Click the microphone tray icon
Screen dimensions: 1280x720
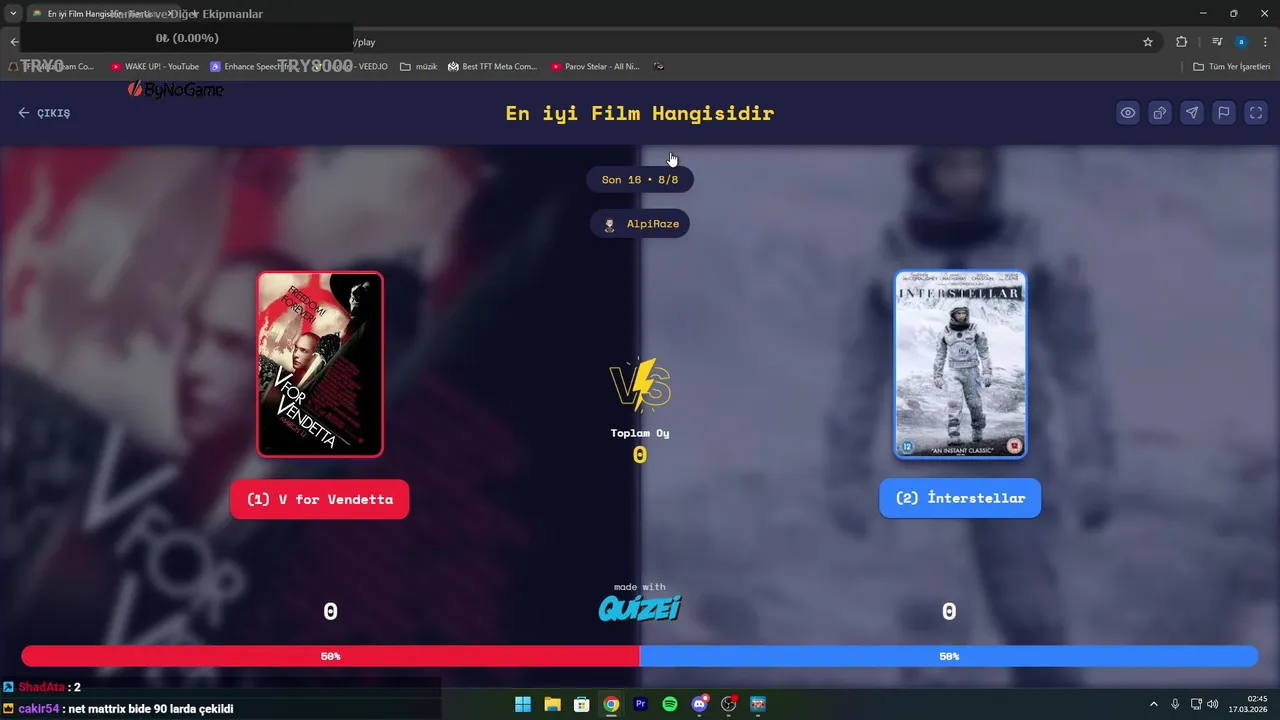pyautogui.click(x=1175, y=704)
